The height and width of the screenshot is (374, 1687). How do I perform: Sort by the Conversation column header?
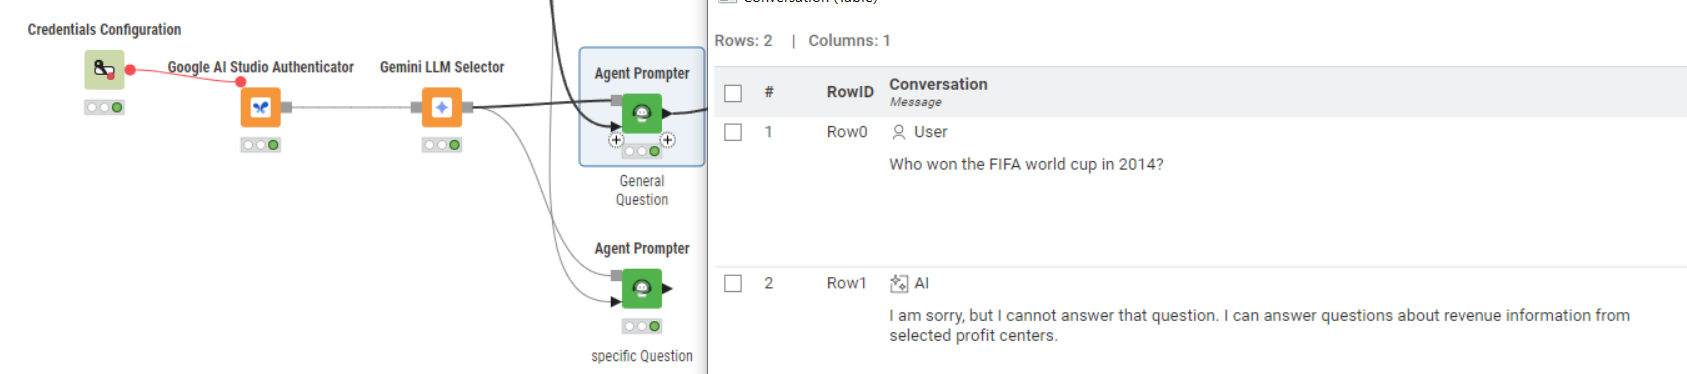click(938, 84)
